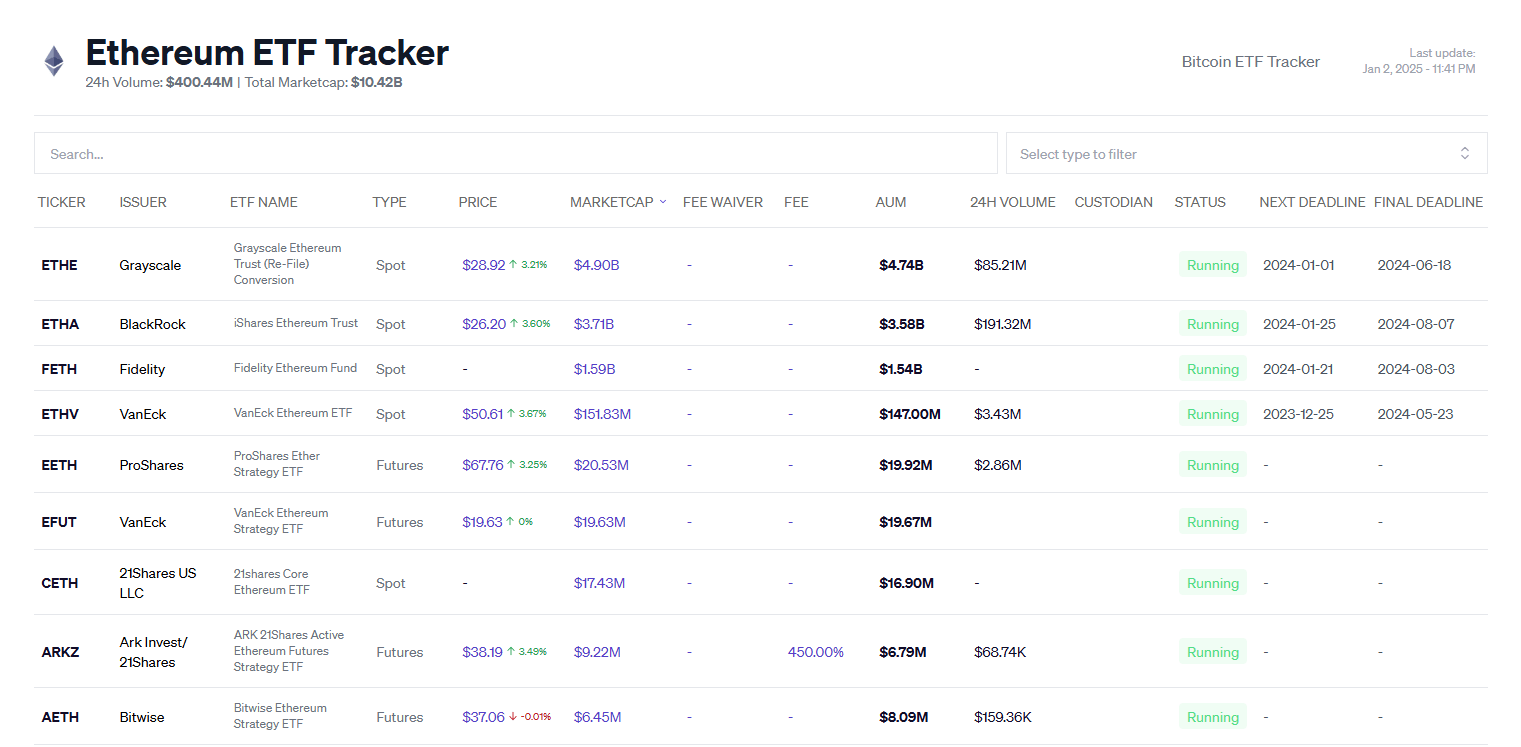Click the Ethereum ETF Tracker page title
Screen dimensions: 1521x747
pyautogui.click(x=267, y=52)
